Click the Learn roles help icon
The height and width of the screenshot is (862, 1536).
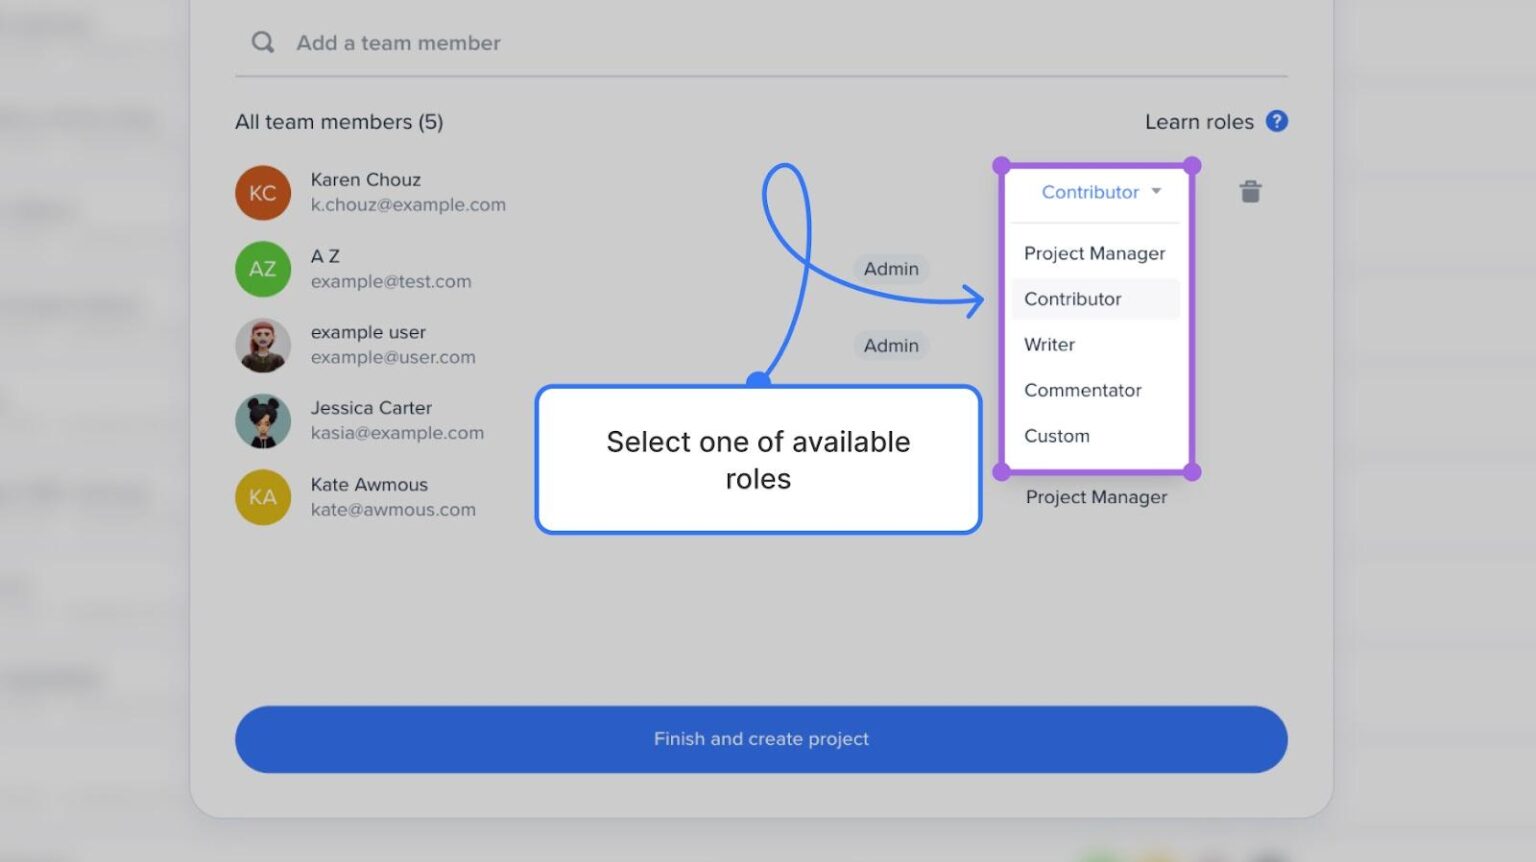[x=1276, y=121]
